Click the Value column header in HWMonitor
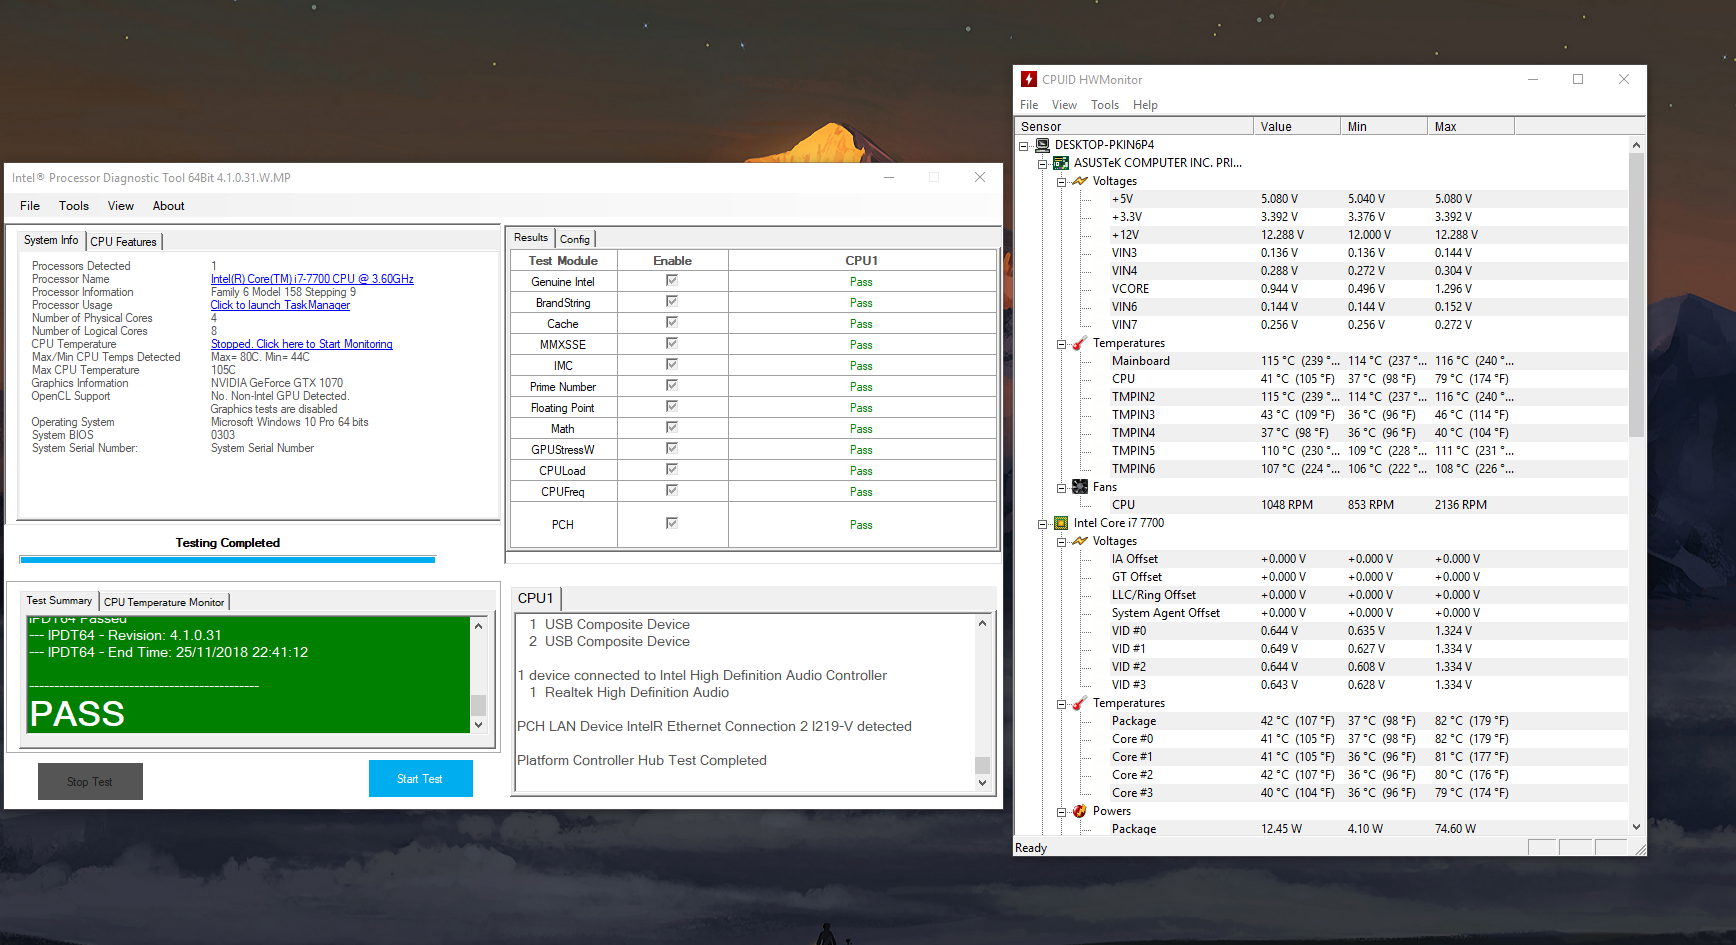Screen dimensions: 1736x945 [x=1296, y=127]
